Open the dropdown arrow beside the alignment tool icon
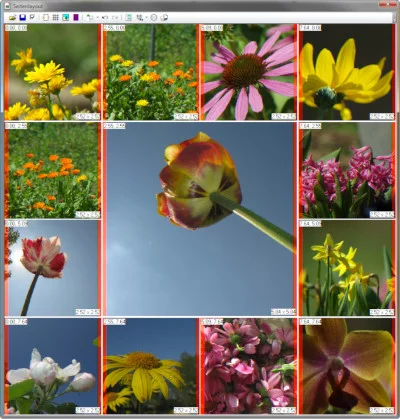The width and height of the screenshot is (400, 419). (x=147, y=17)
